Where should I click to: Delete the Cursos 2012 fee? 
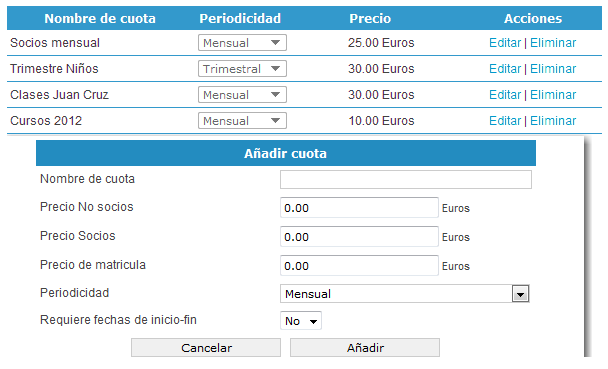point(553,121)
